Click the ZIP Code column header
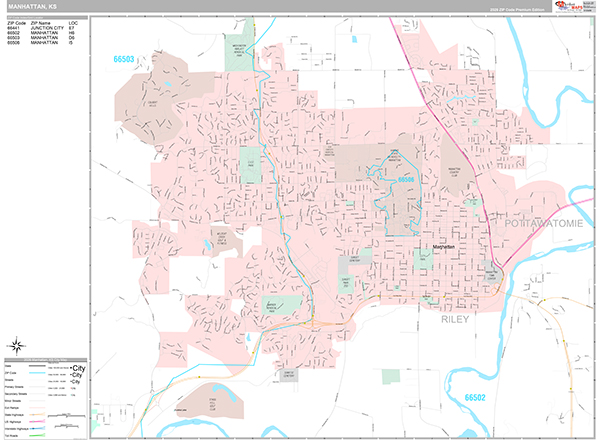 click(16, 23)
